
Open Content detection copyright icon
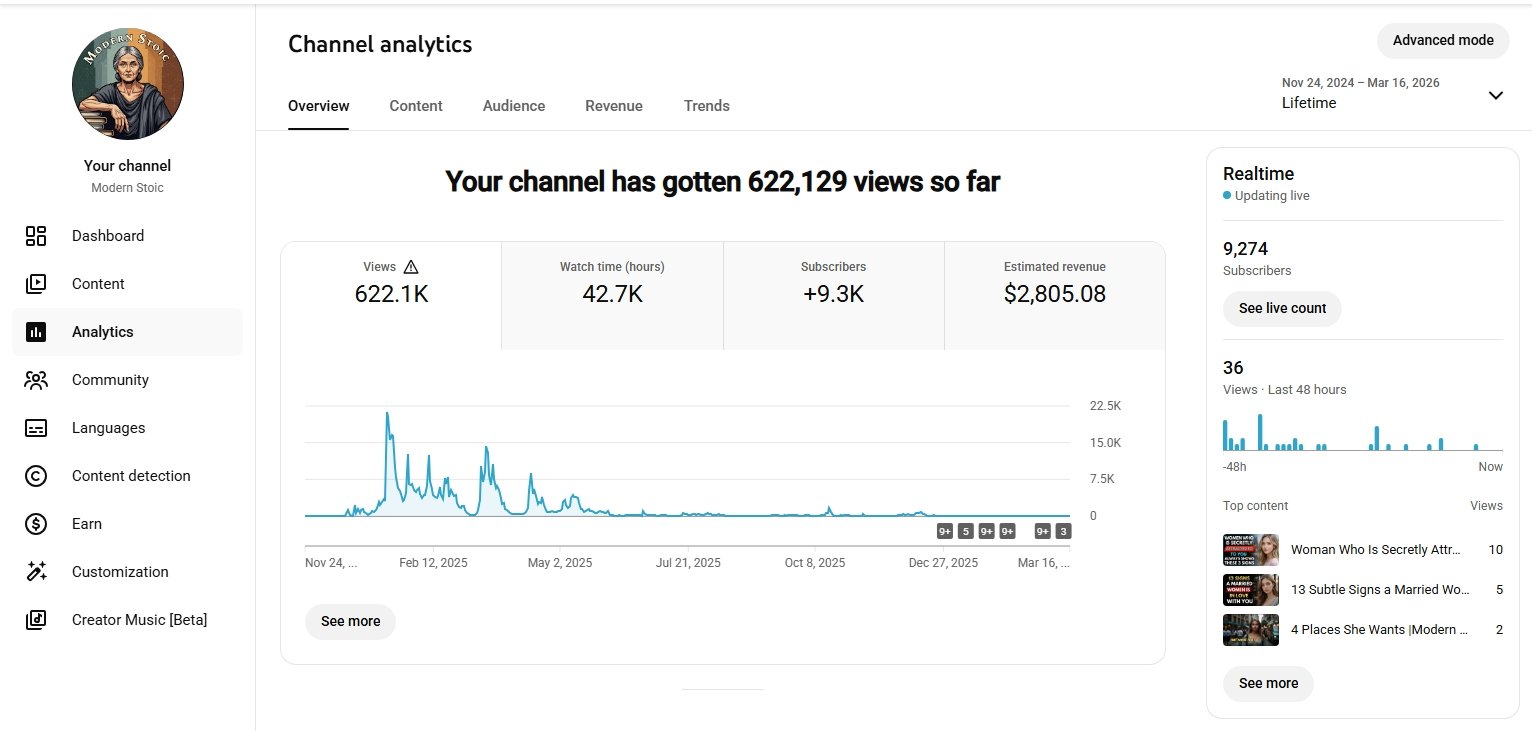(36, 476)
